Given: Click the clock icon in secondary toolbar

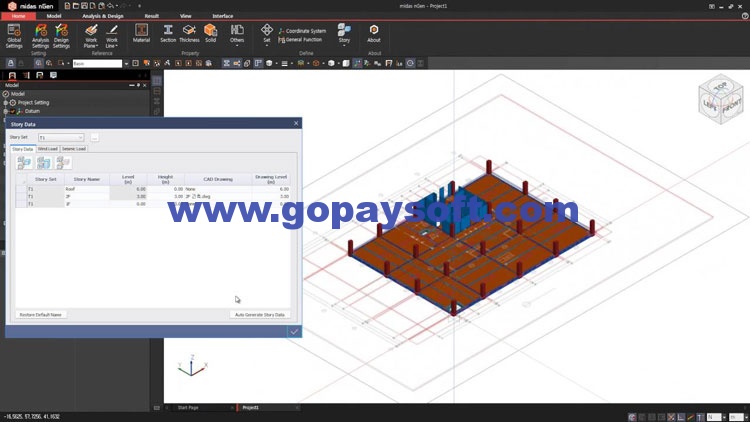Looking at the screenshot, I should 410,63.
